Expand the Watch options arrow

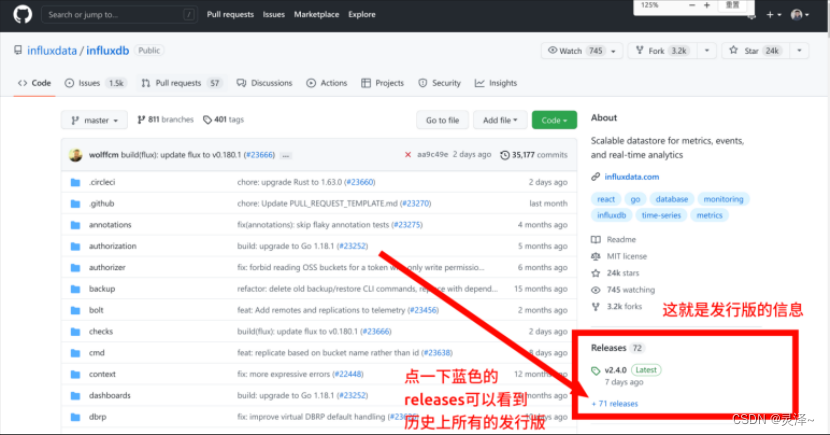(614, 51)
